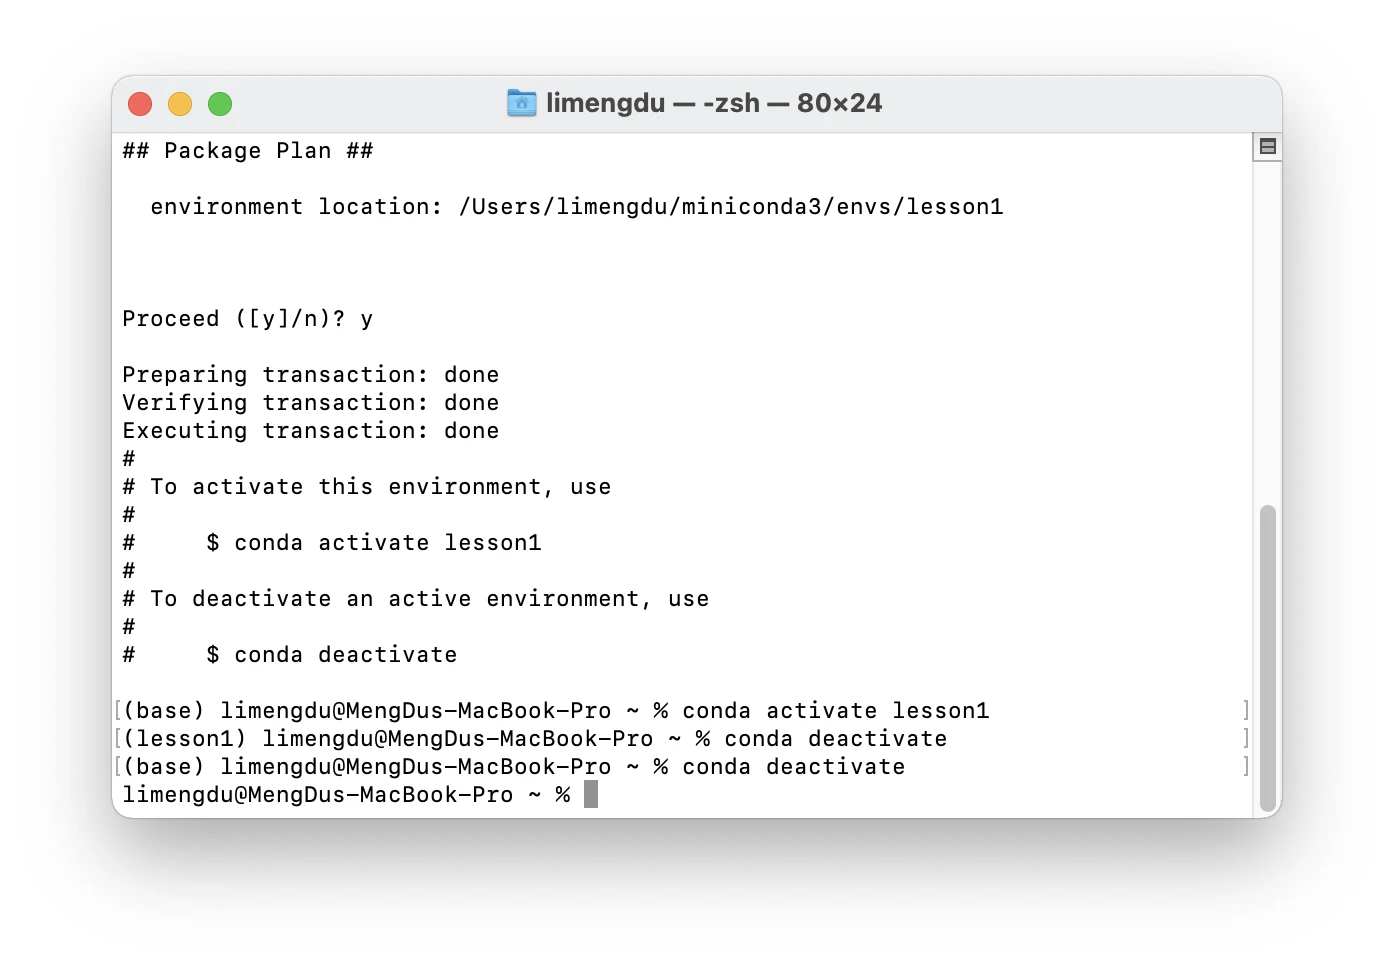Screen dimensions: 1394x966
Task: Click the '# To activate this environment' line
Action: point(366,487)
